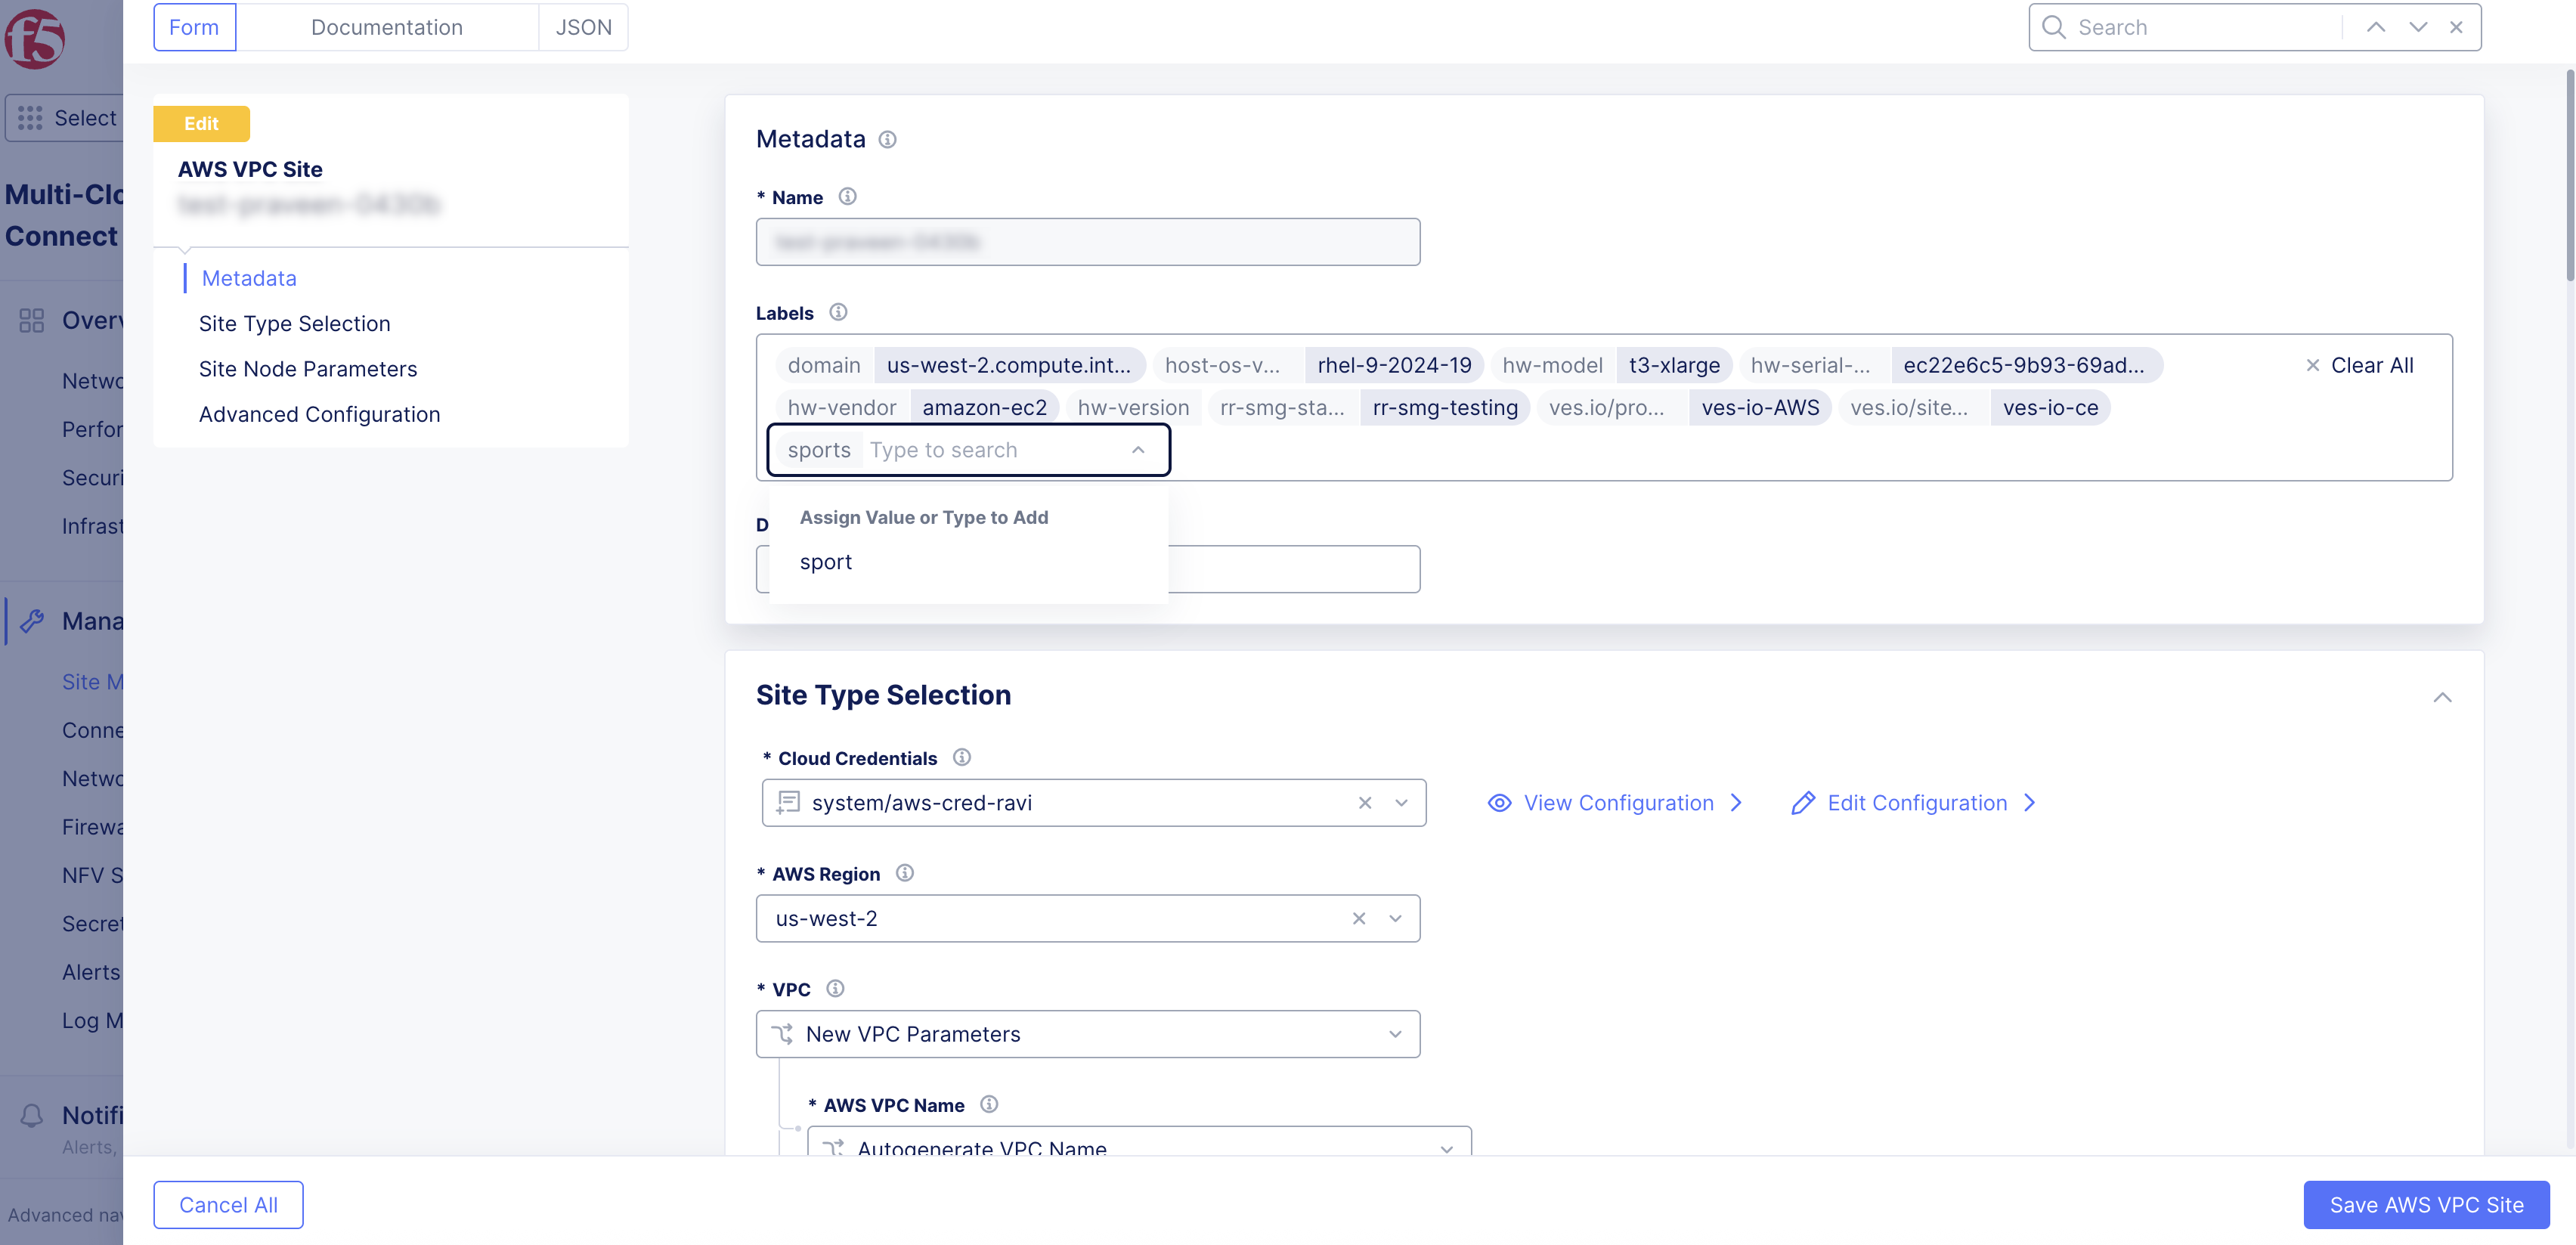2576x1245 pixels.
Task: Switch to the JSON tab
Action: 583,27
